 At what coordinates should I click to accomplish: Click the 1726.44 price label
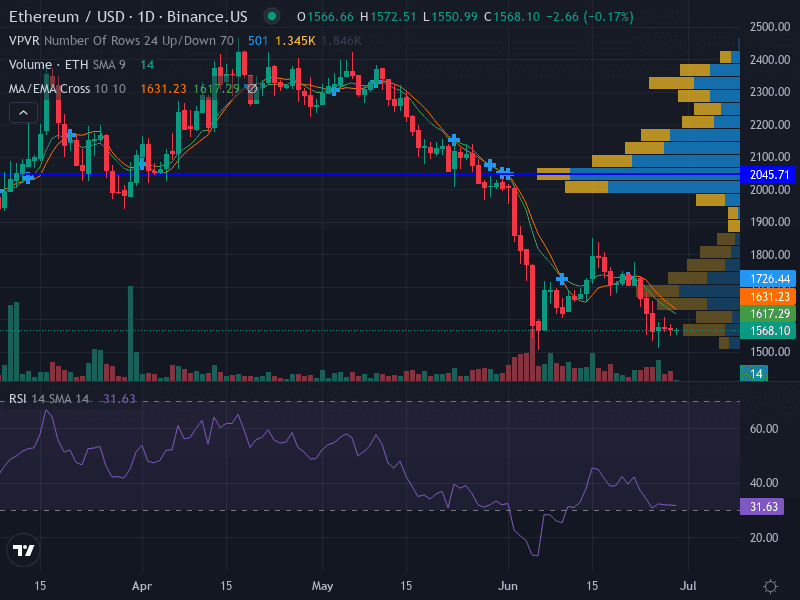(x=769, y=279)
